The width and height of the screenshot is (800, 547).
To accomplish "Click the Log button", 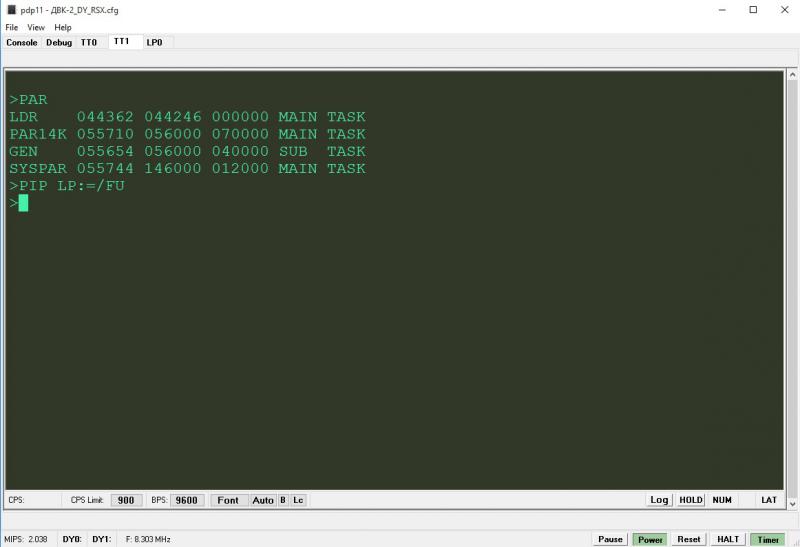I will 659,500.
